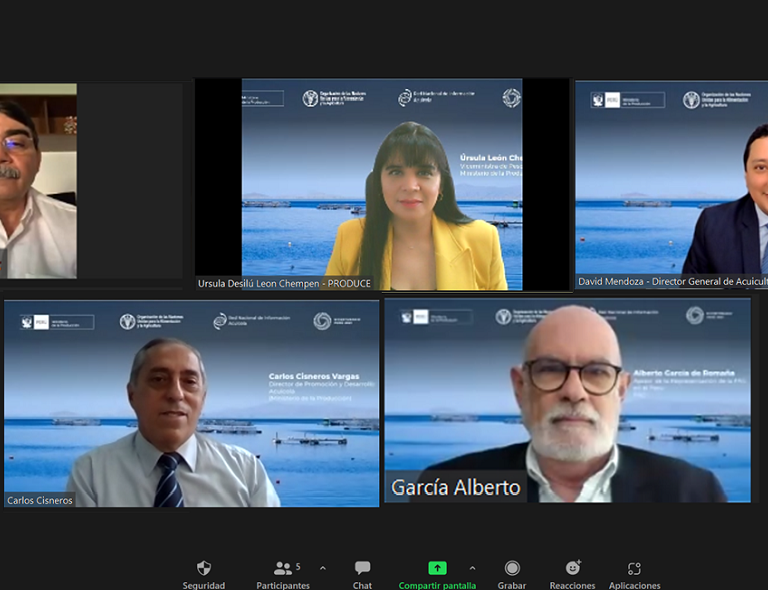
Task: Click the David Mendoza name label
Action: pos(672,282)
